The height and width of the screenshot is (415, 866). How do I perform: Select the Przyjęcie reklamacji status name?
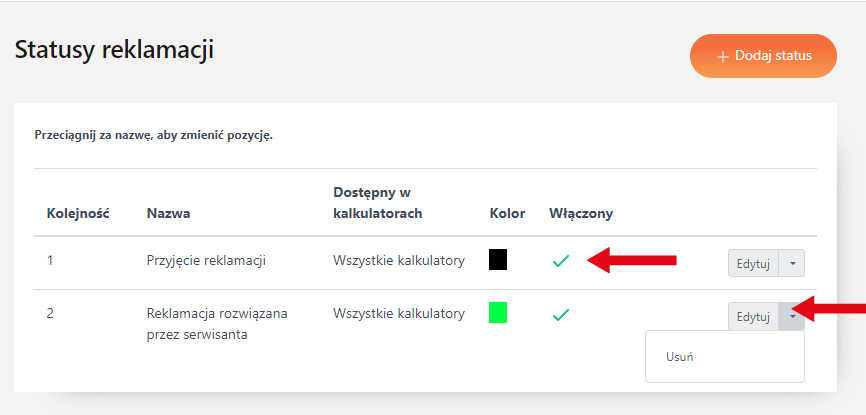[x=206, y=261]
